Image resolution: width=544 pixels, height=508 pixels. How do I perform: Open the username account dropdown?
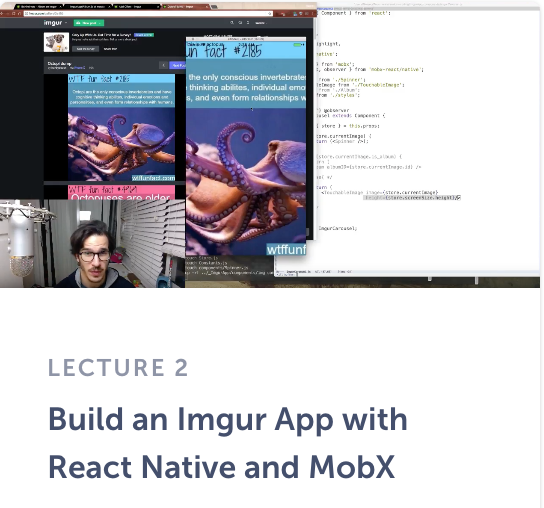(x=261, y=23)
